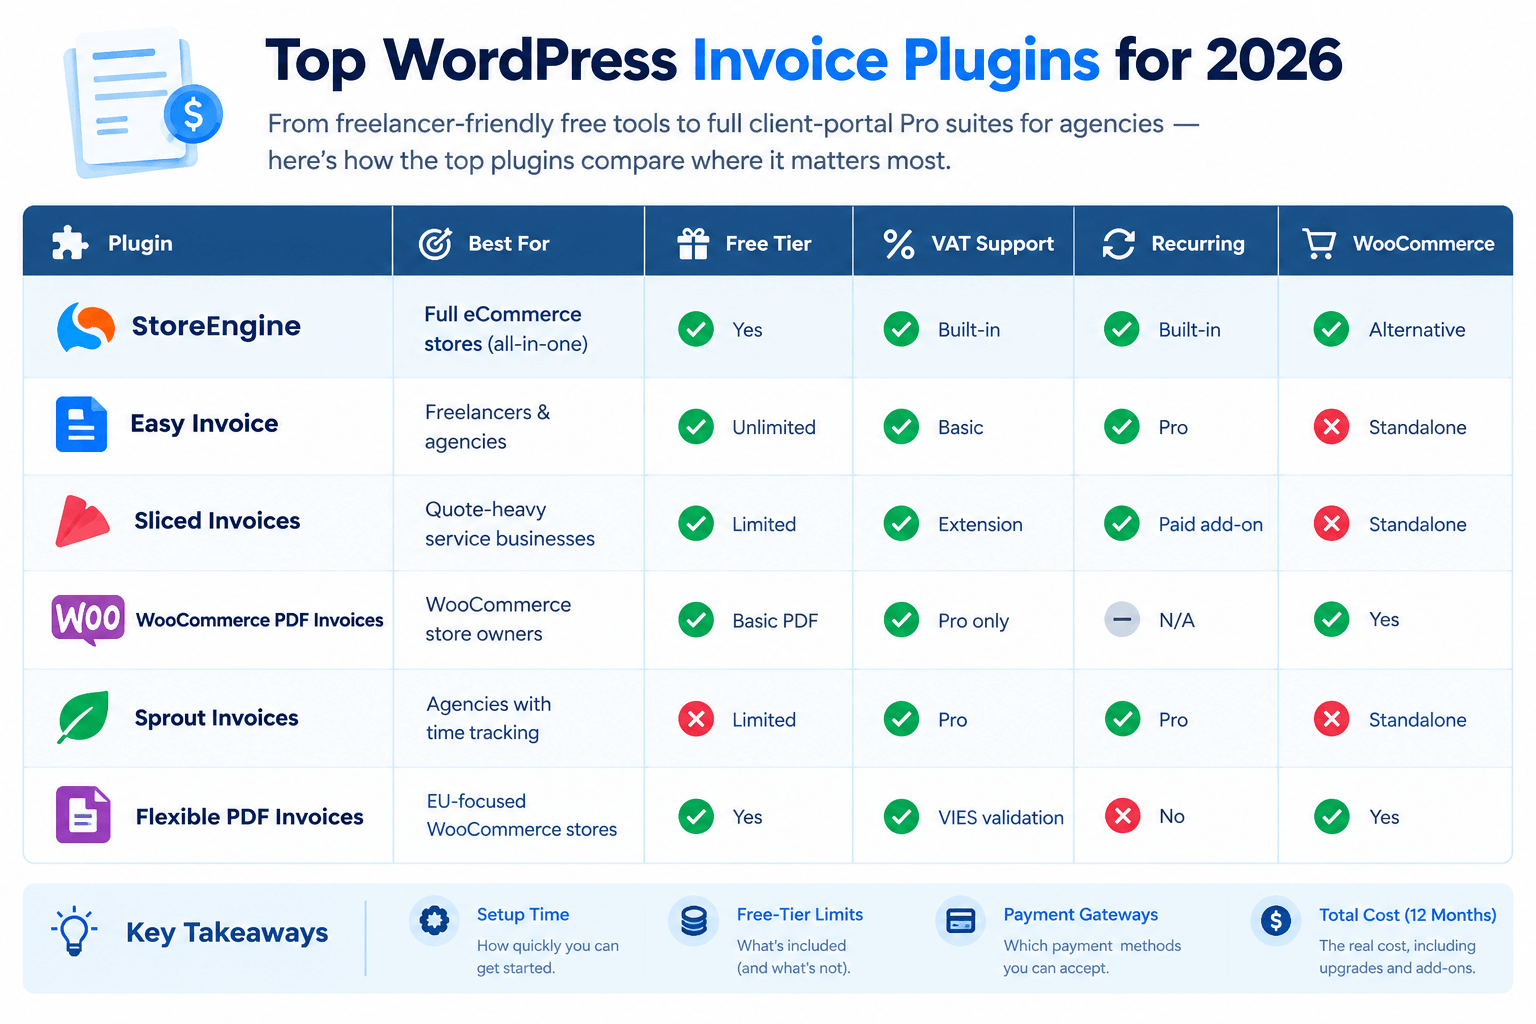Click the Payment Gateways takeaway title

pyautogui.click(x=1080, y=914)
